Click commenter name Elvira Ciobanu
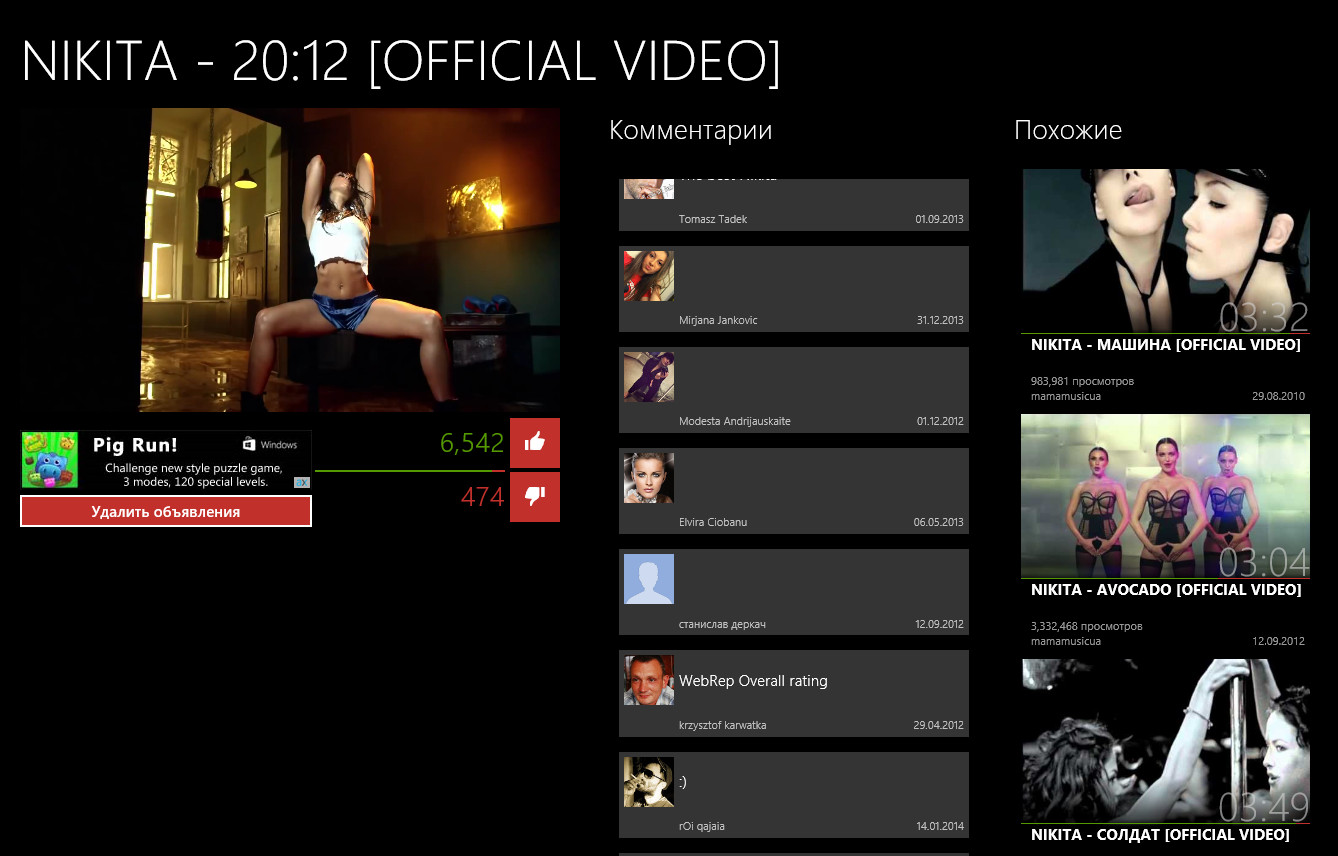Viewport: 1338px width, 856px height. tap(713, 522)
